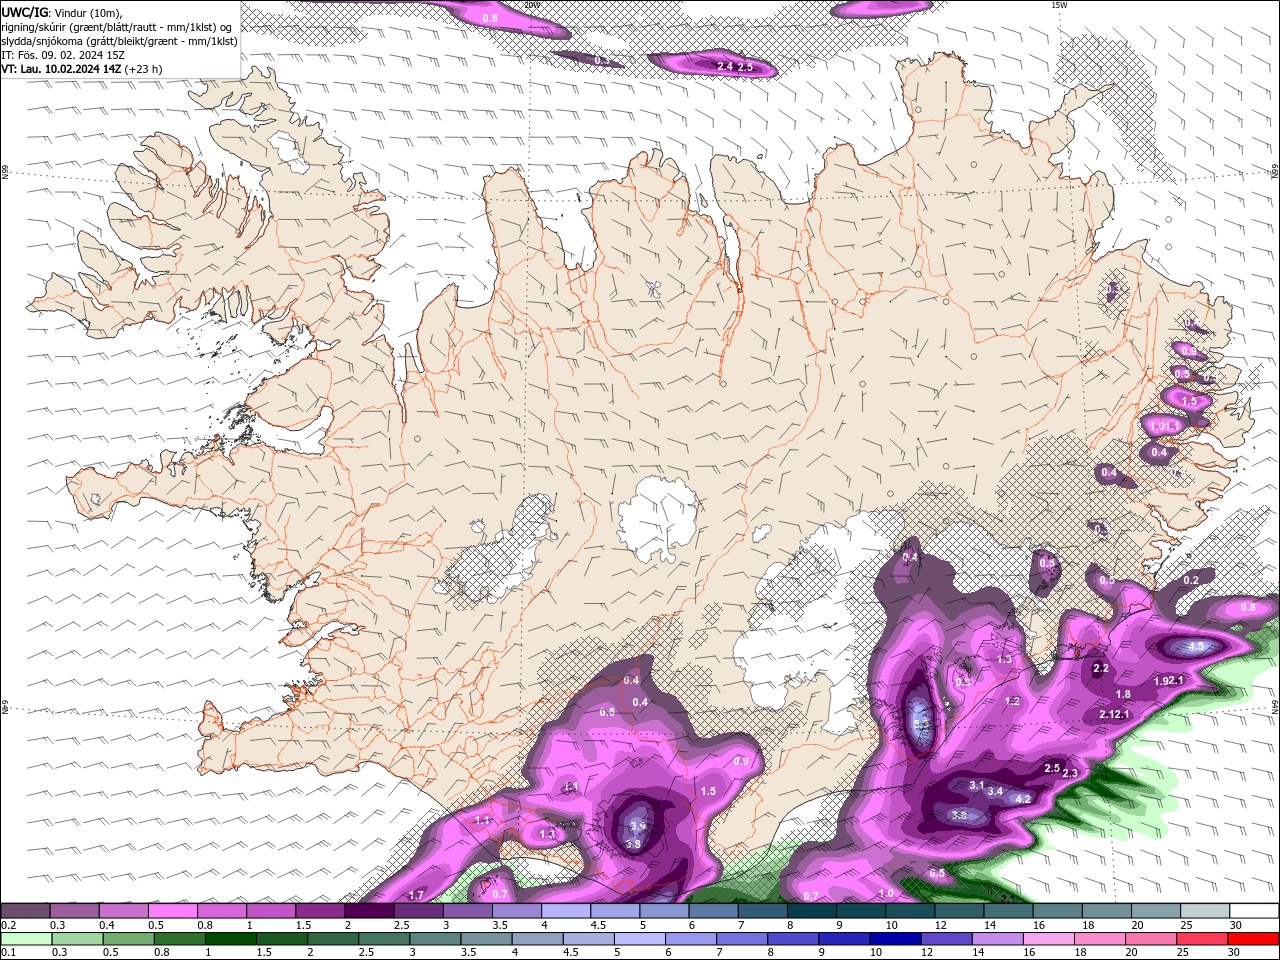Click the map value '1.92.1'
Image resolution: width=1280 pixels, height=960 pixels.
click(1169, 681)
